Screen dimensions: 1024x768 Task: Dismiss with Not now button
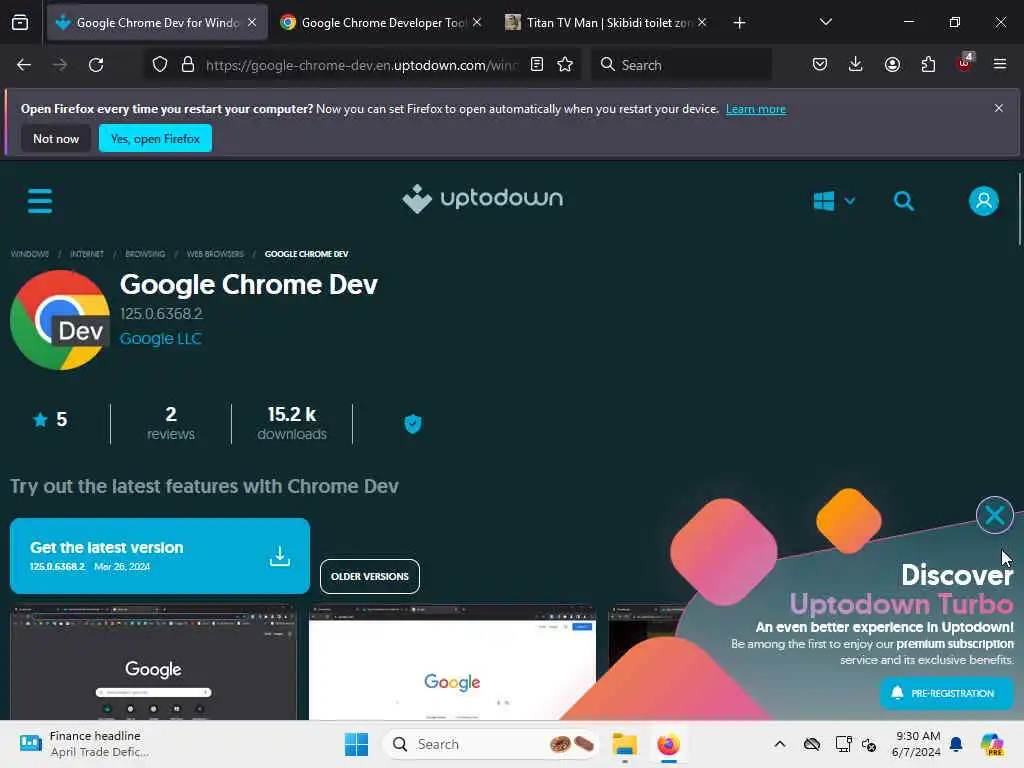56,138
